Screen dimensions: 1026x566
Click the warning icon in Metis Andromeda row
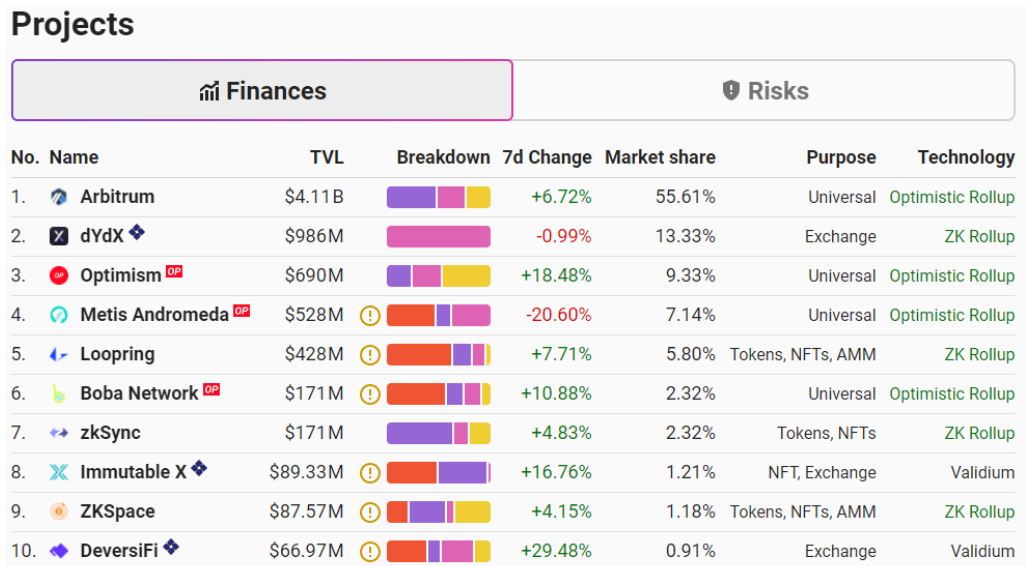[370, 316]
